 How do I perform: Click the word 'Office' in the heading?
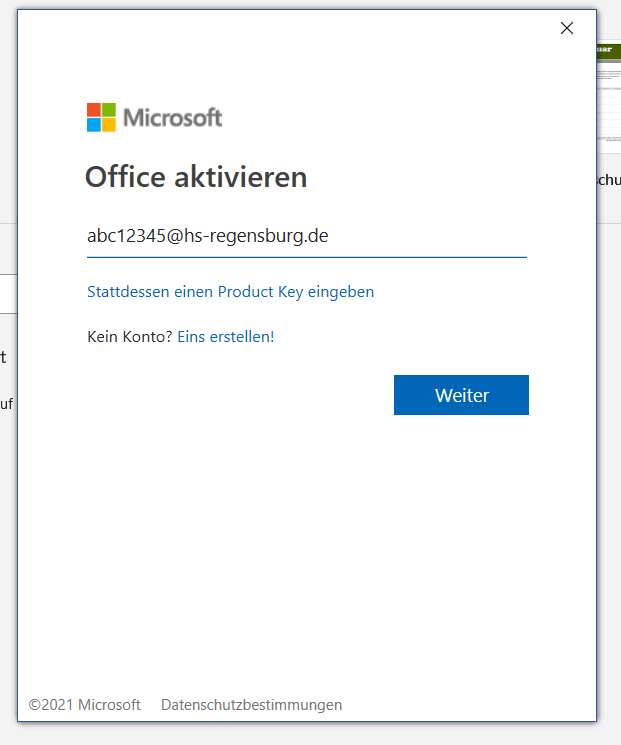click(126, 177)
